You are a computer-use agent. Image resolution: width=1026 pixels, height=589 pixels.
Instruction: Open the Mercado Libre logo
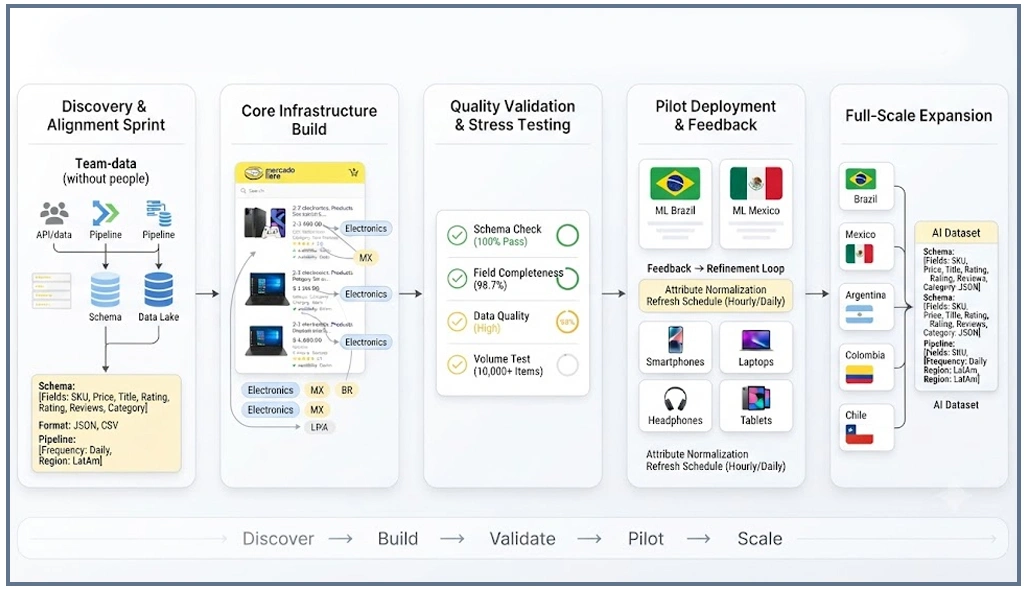click(x=270, y=173)
